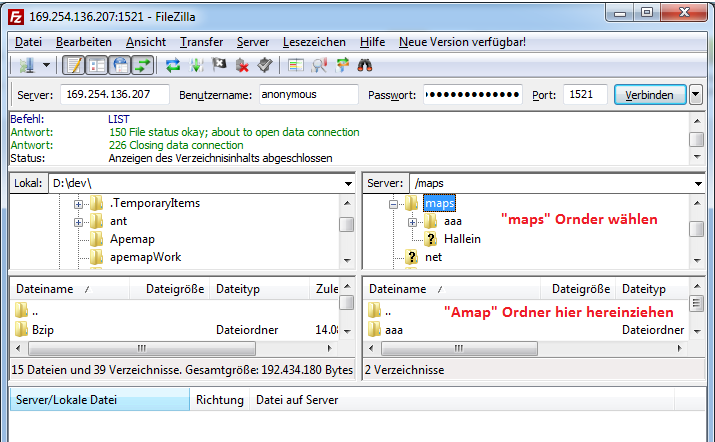Screen dimensions: 715x442
Task: Open Neue Version verfügbar! menu
Action: coord(462,42)
